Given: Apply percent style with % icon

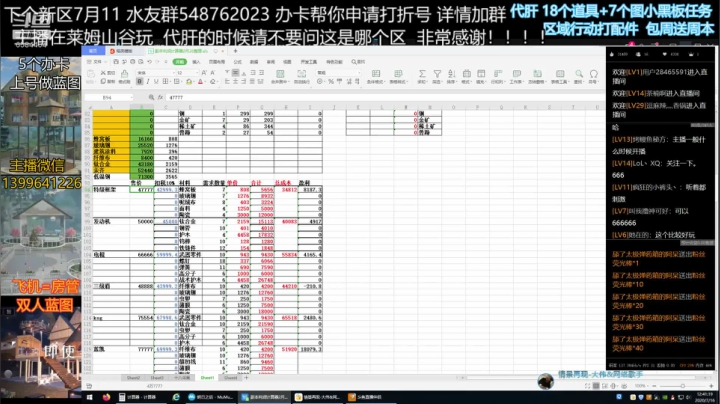Looking at the screenshot, I should (331, 82).
